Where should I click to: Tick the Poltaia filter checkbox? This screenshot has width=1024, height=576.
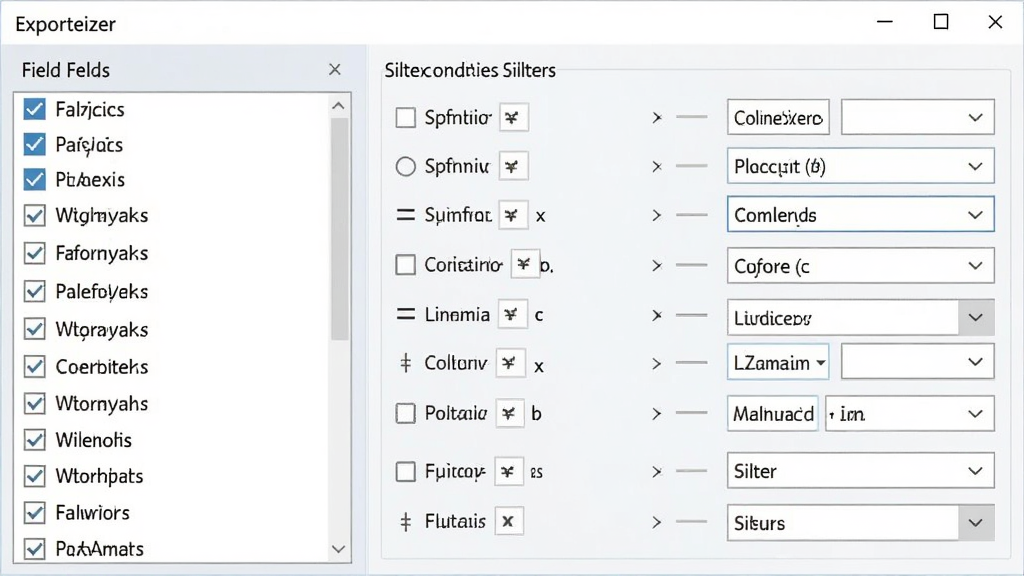click(x=406, y=413)
